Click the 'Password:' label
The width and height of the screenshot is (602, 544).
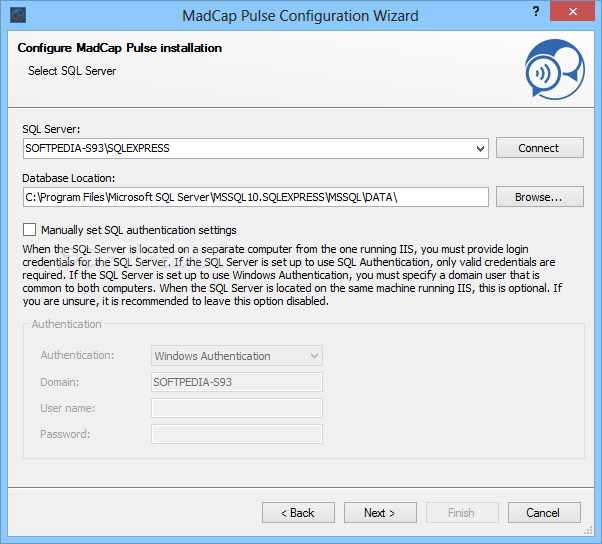pos(65,434)
